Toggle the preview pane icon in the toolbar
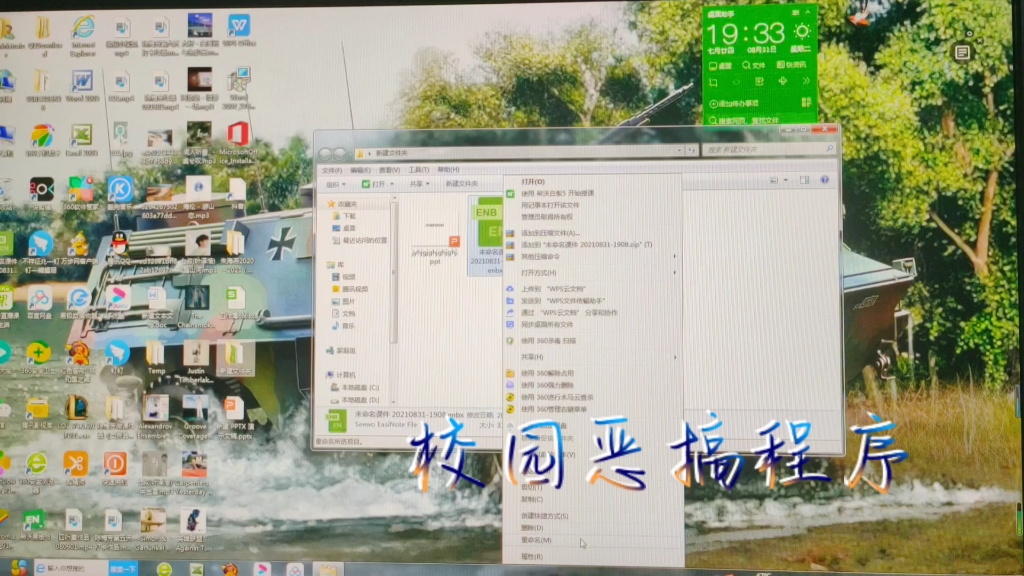 [804, 182]
